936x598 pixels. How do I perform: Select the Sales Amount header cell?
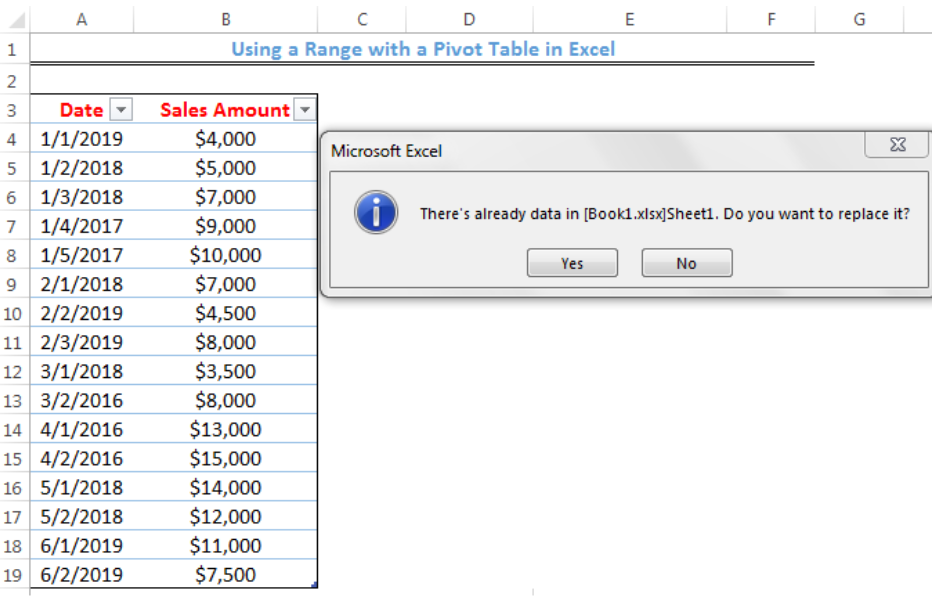point(224,110)
